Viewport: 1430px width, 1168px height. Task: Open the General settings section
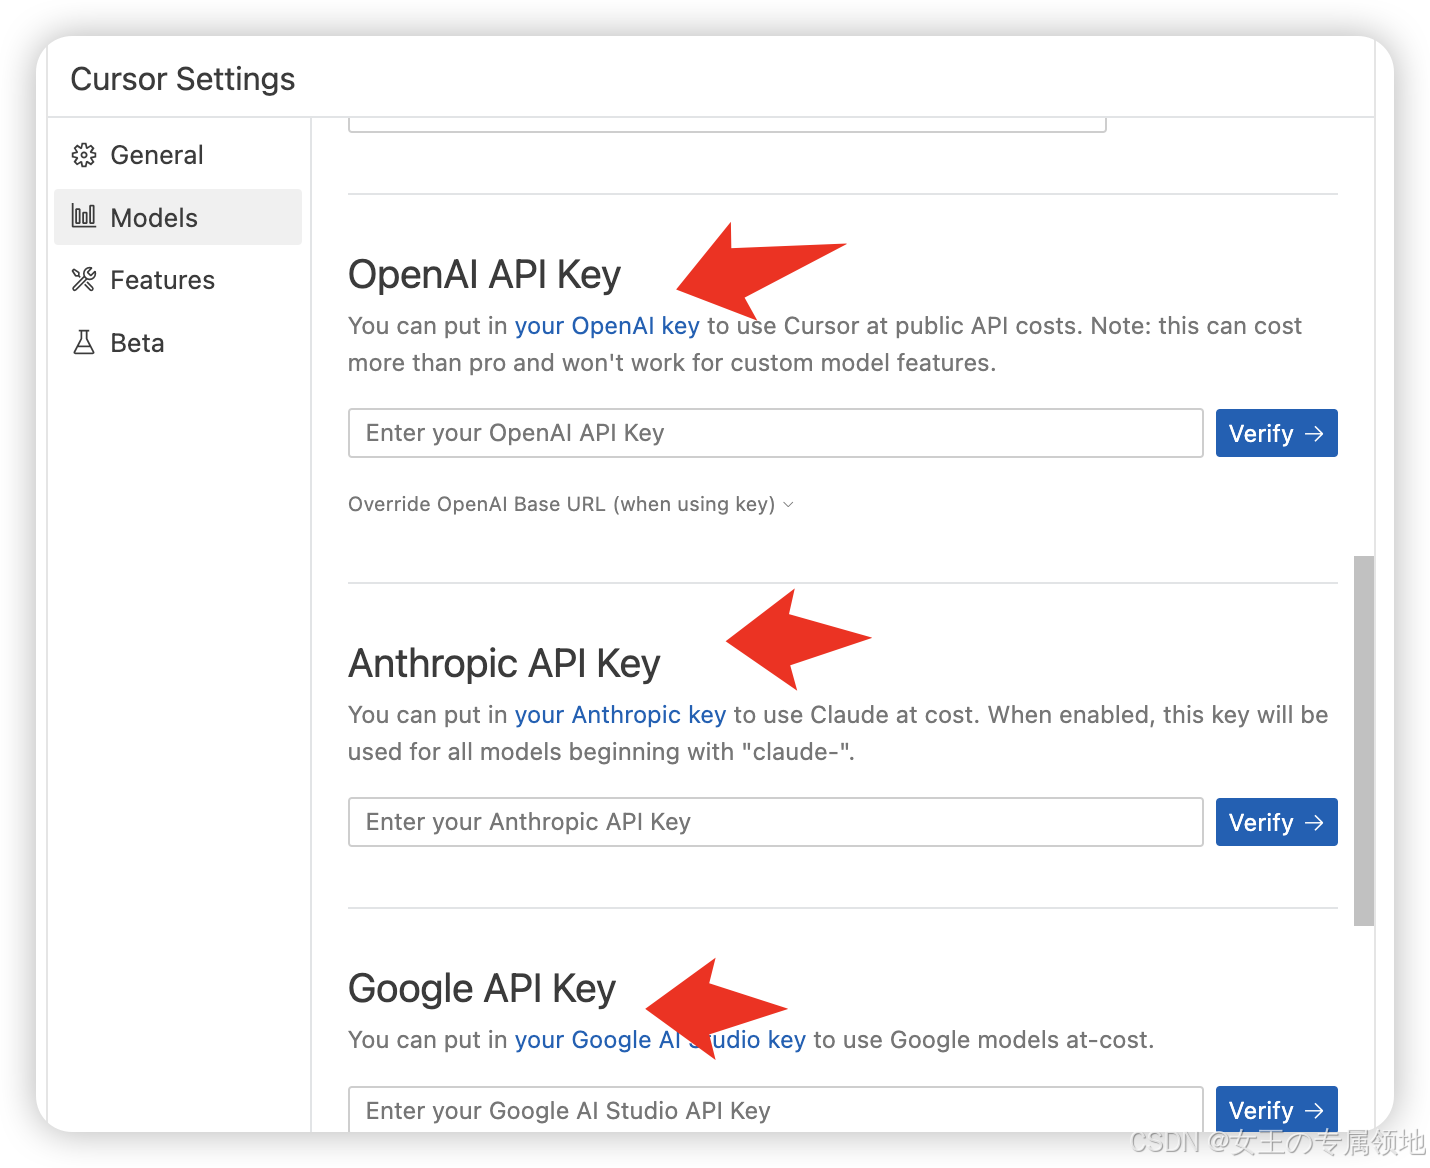pyautogui.click(x=178, y=155)
